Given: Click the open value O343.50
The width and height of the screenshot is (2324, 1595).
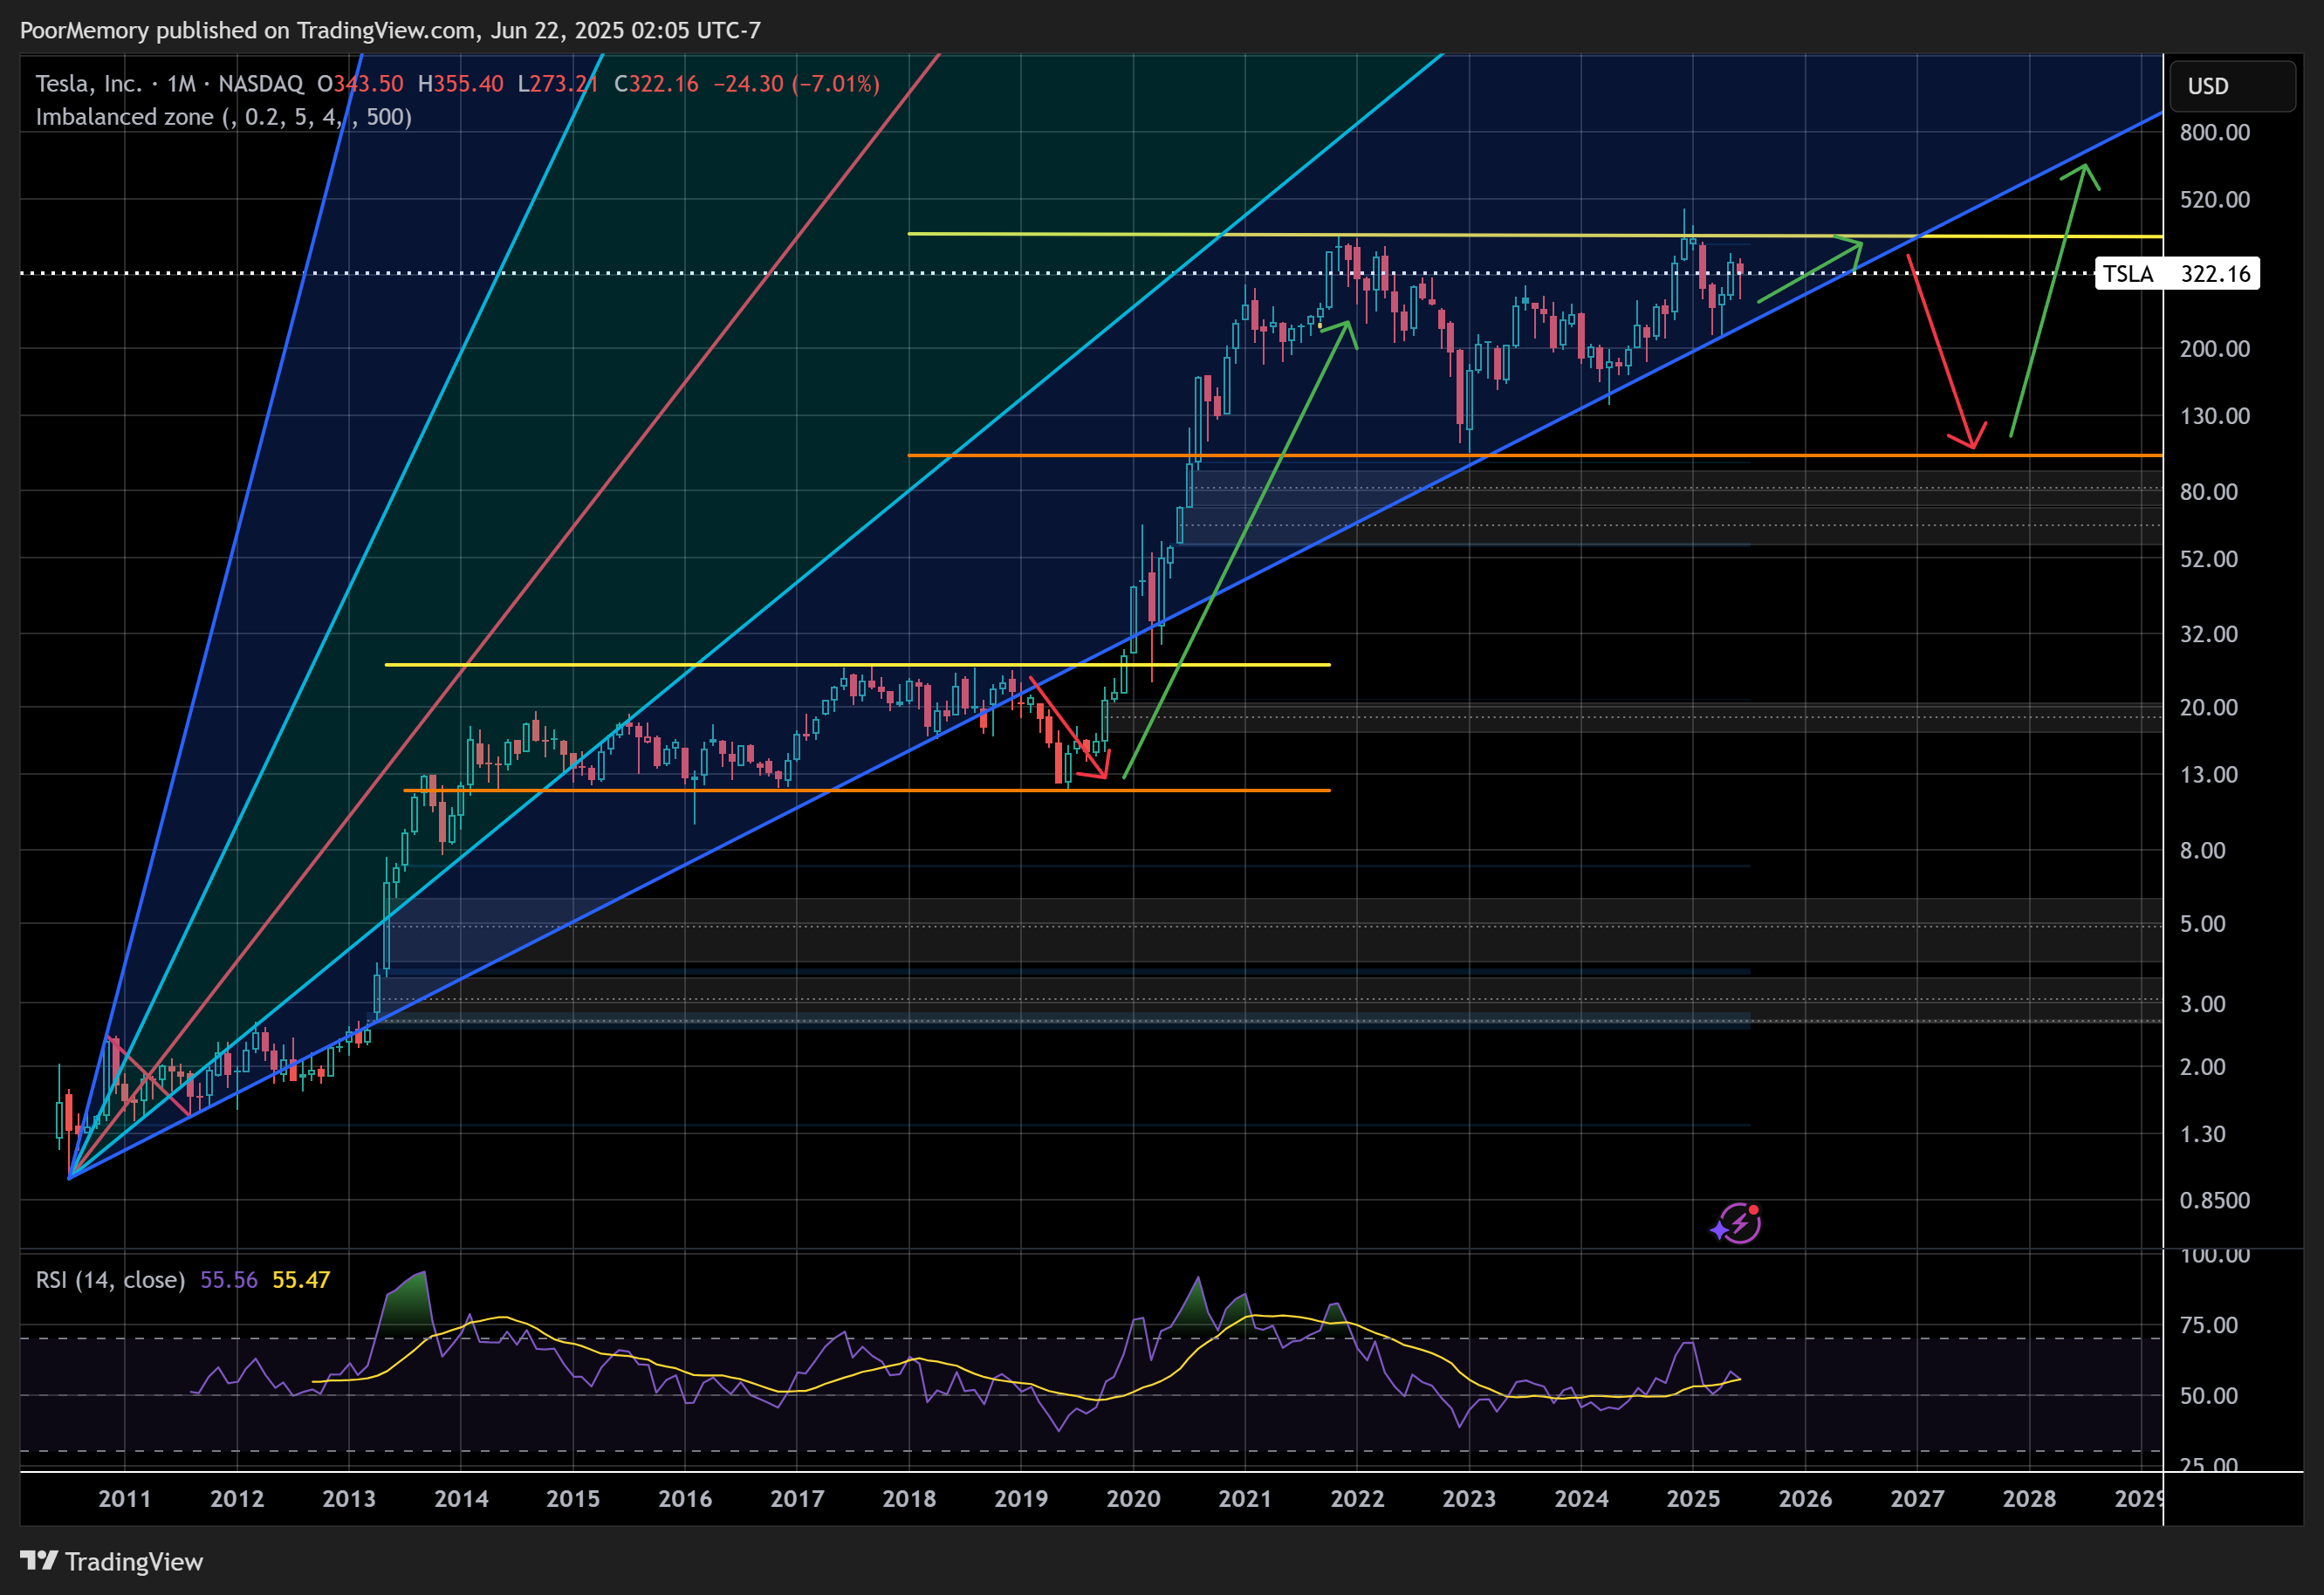Looking at the screenshot, I should click(x=360, y=84).
